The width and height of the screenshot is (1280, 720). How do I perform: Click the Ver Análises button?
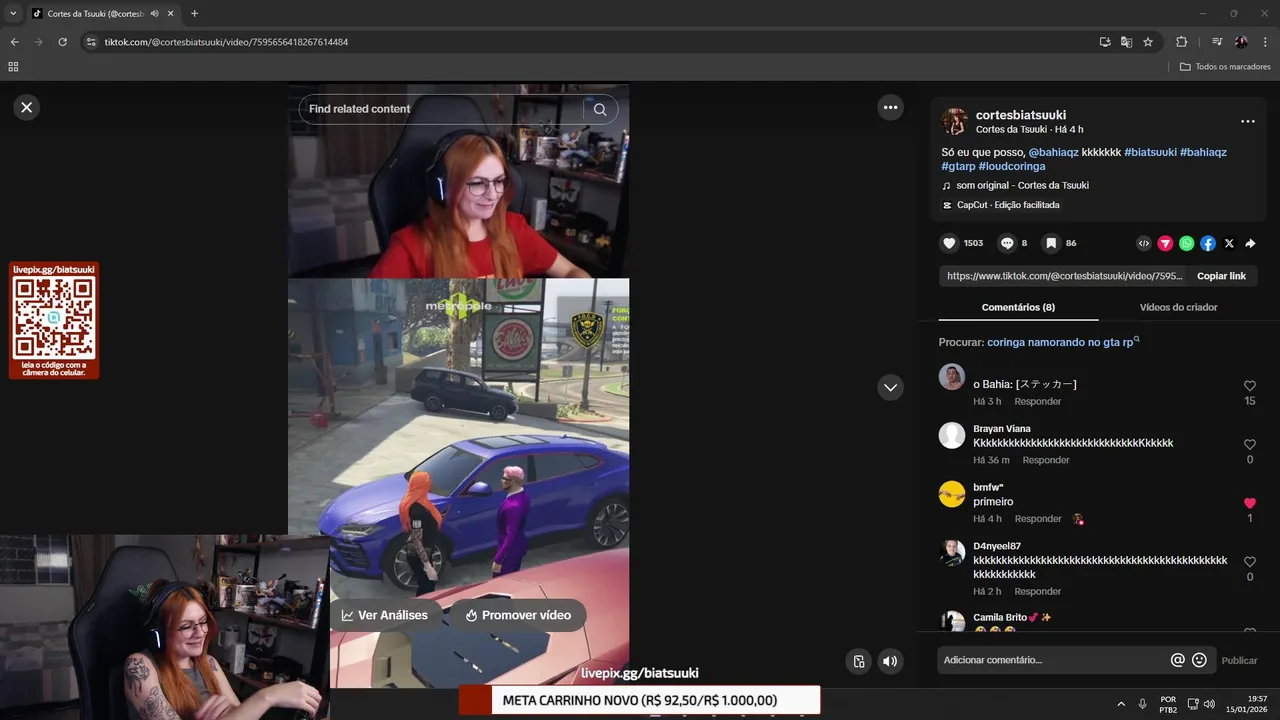(x=385, y=615)
